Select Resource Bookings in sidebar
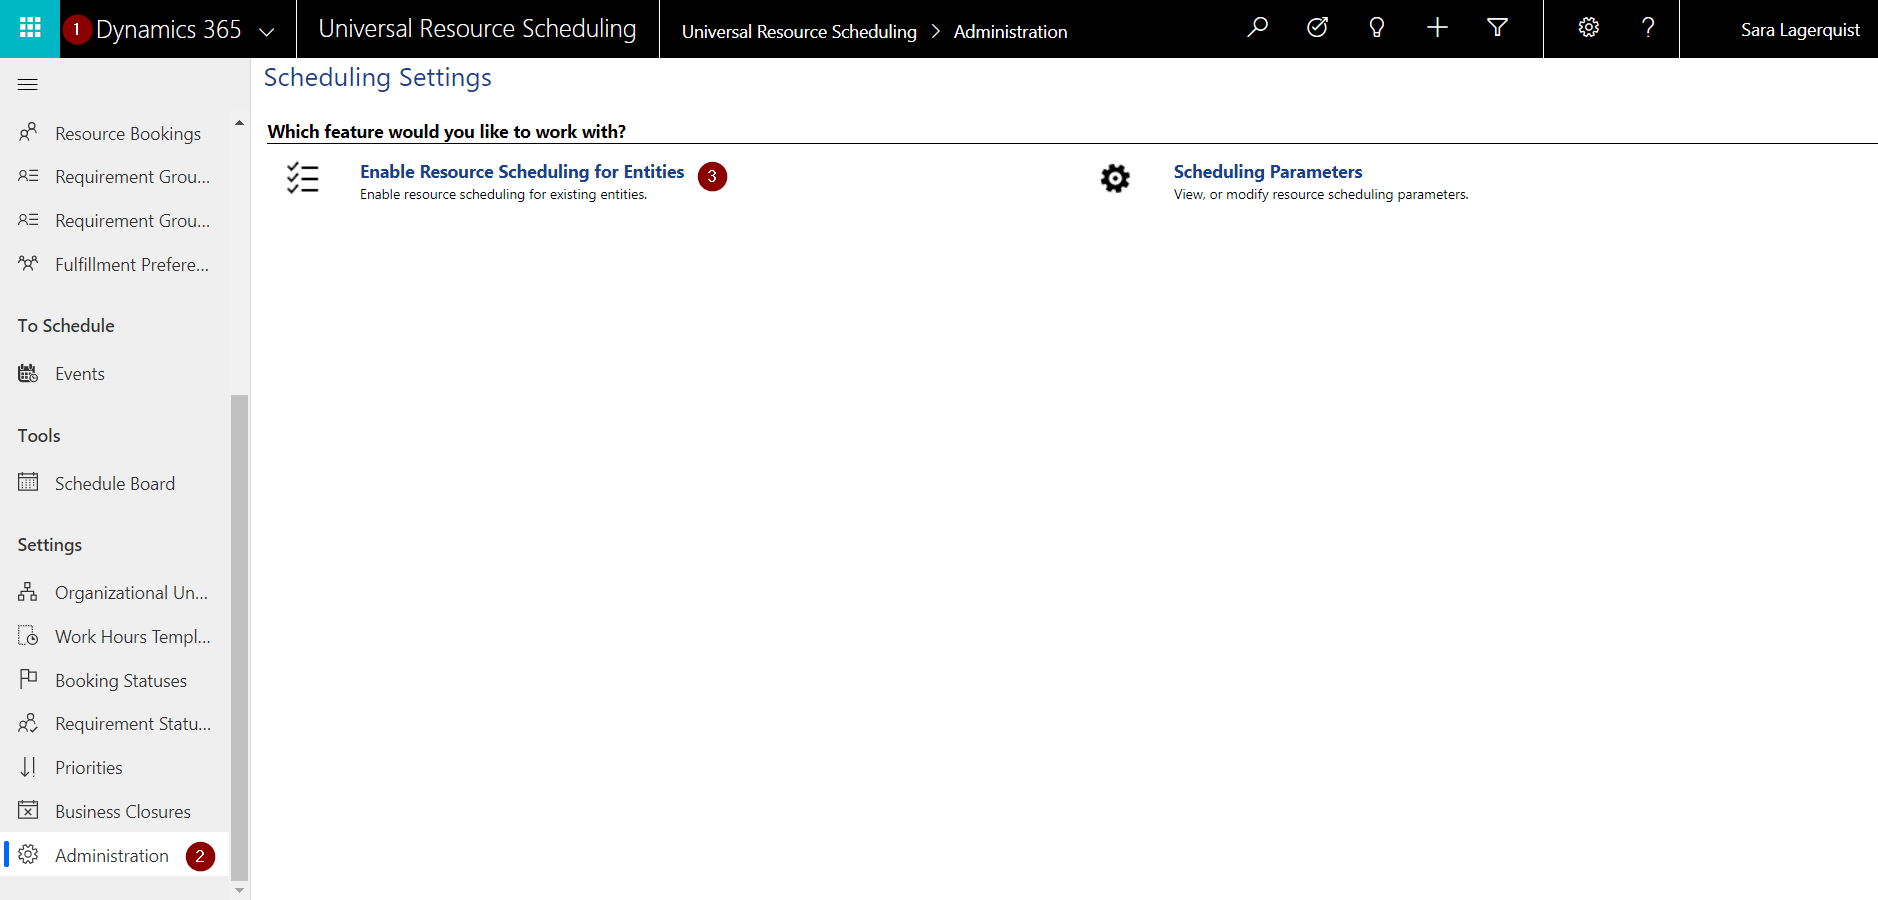 point(127,134)
